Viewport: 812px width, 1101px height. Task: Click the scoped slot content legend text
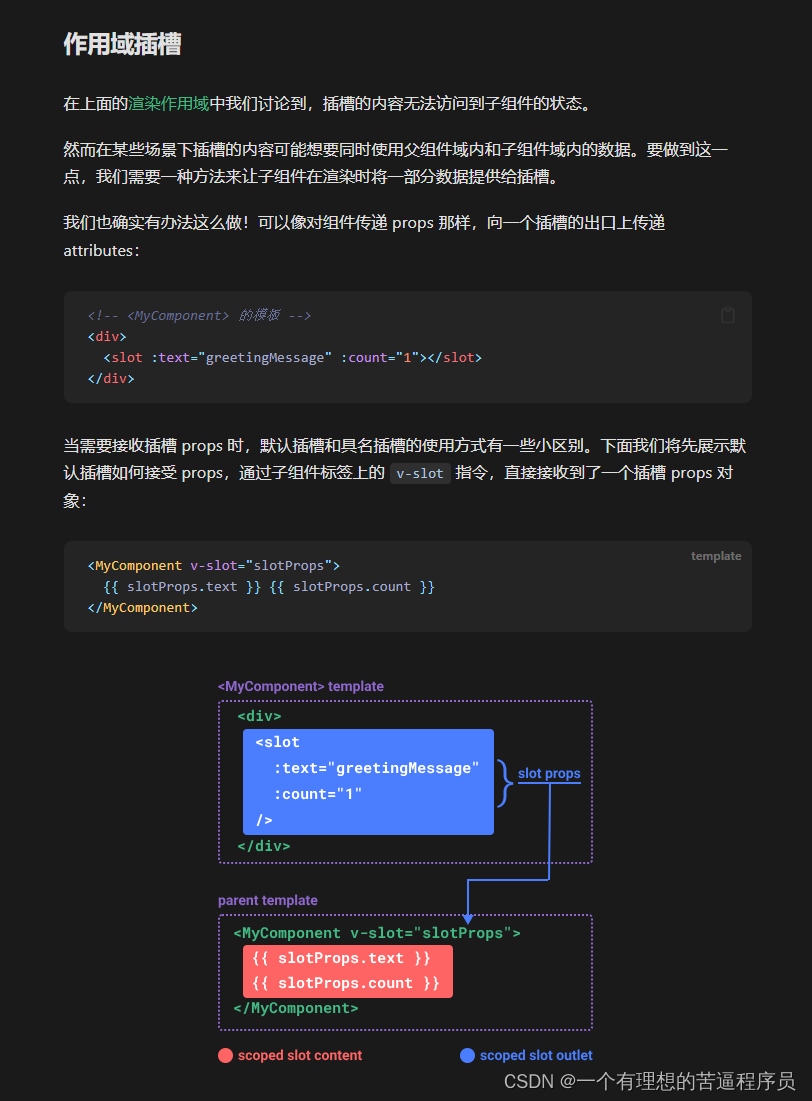coord(300,1055)
